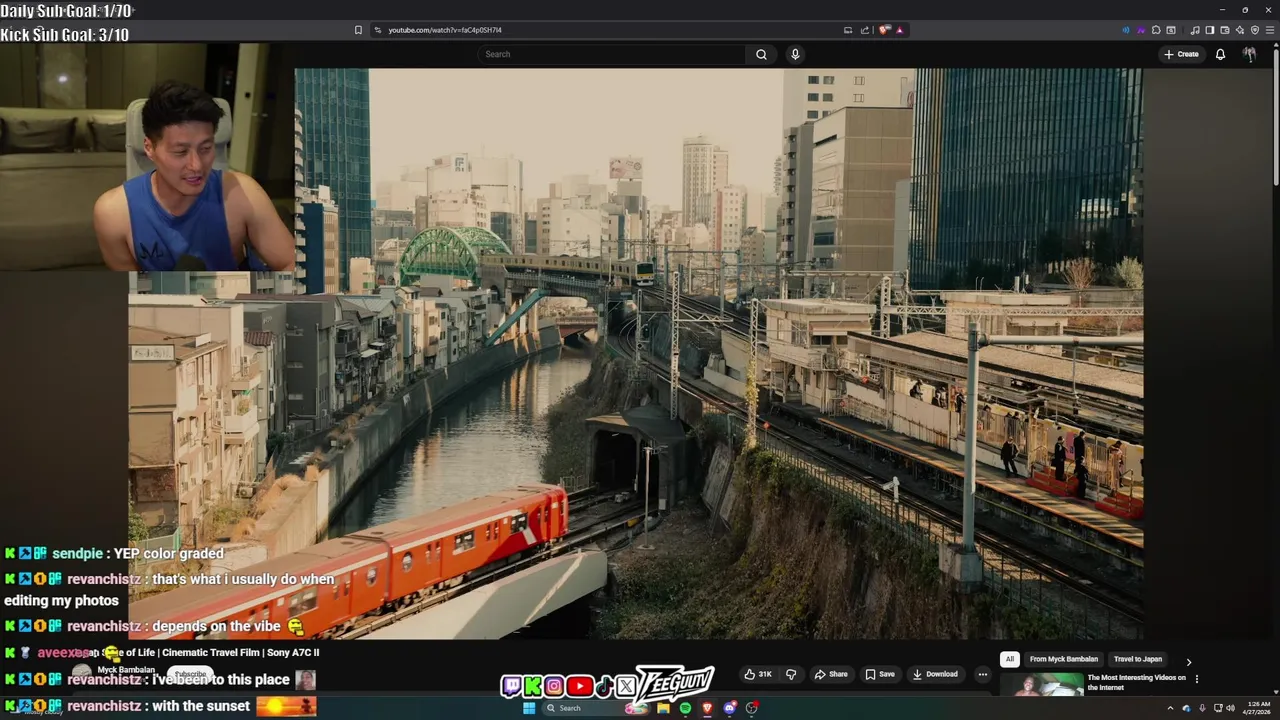
Task: Show hidden system tray icons chevron
Action: [x=1170, y=708]
